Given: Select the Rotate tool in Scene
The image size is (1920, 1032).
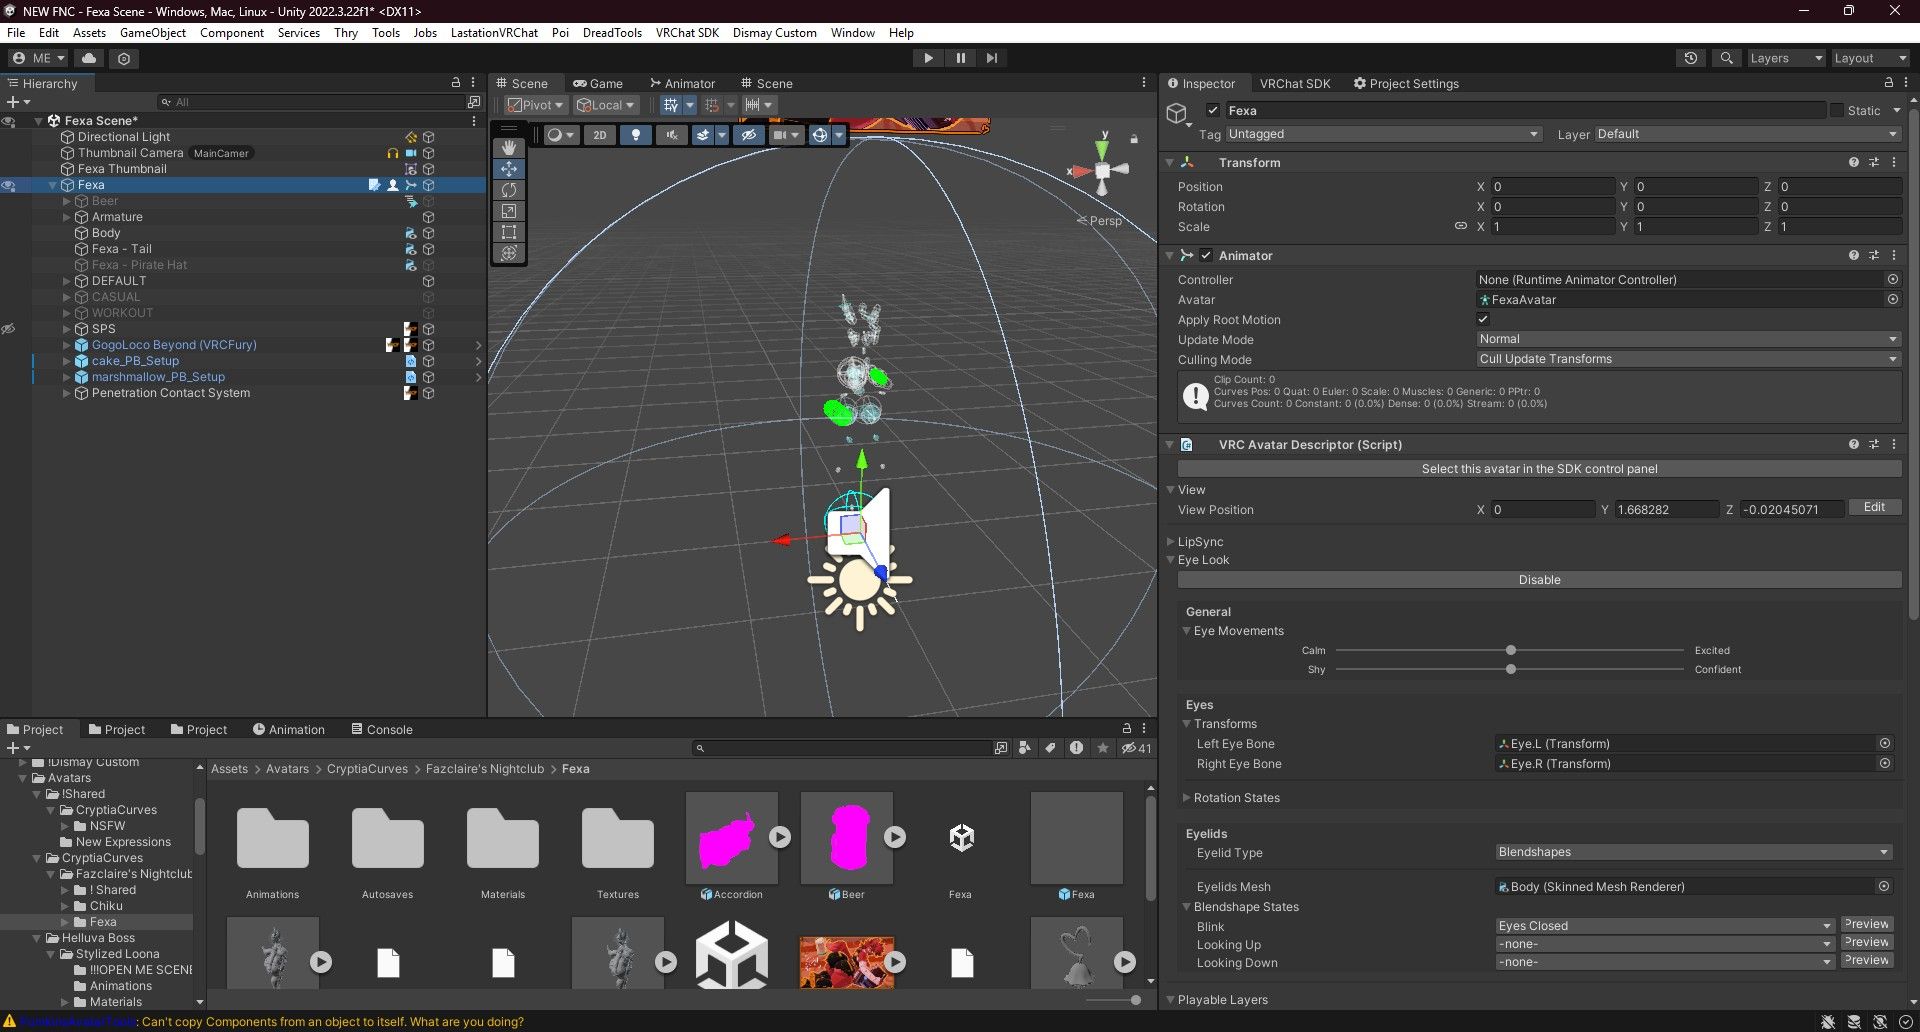Looking at the screenshot, I should coord(509,190).
